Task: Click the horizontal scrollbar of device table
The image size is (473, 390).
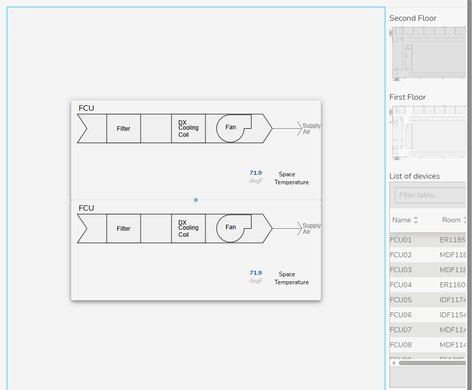Action: (x=432, y=363)
